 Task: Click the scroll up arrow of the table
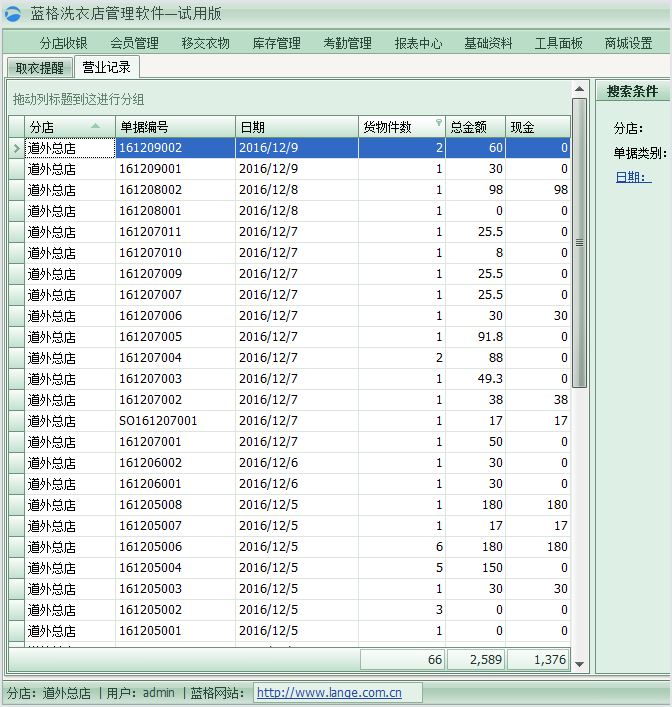point(579,105)
